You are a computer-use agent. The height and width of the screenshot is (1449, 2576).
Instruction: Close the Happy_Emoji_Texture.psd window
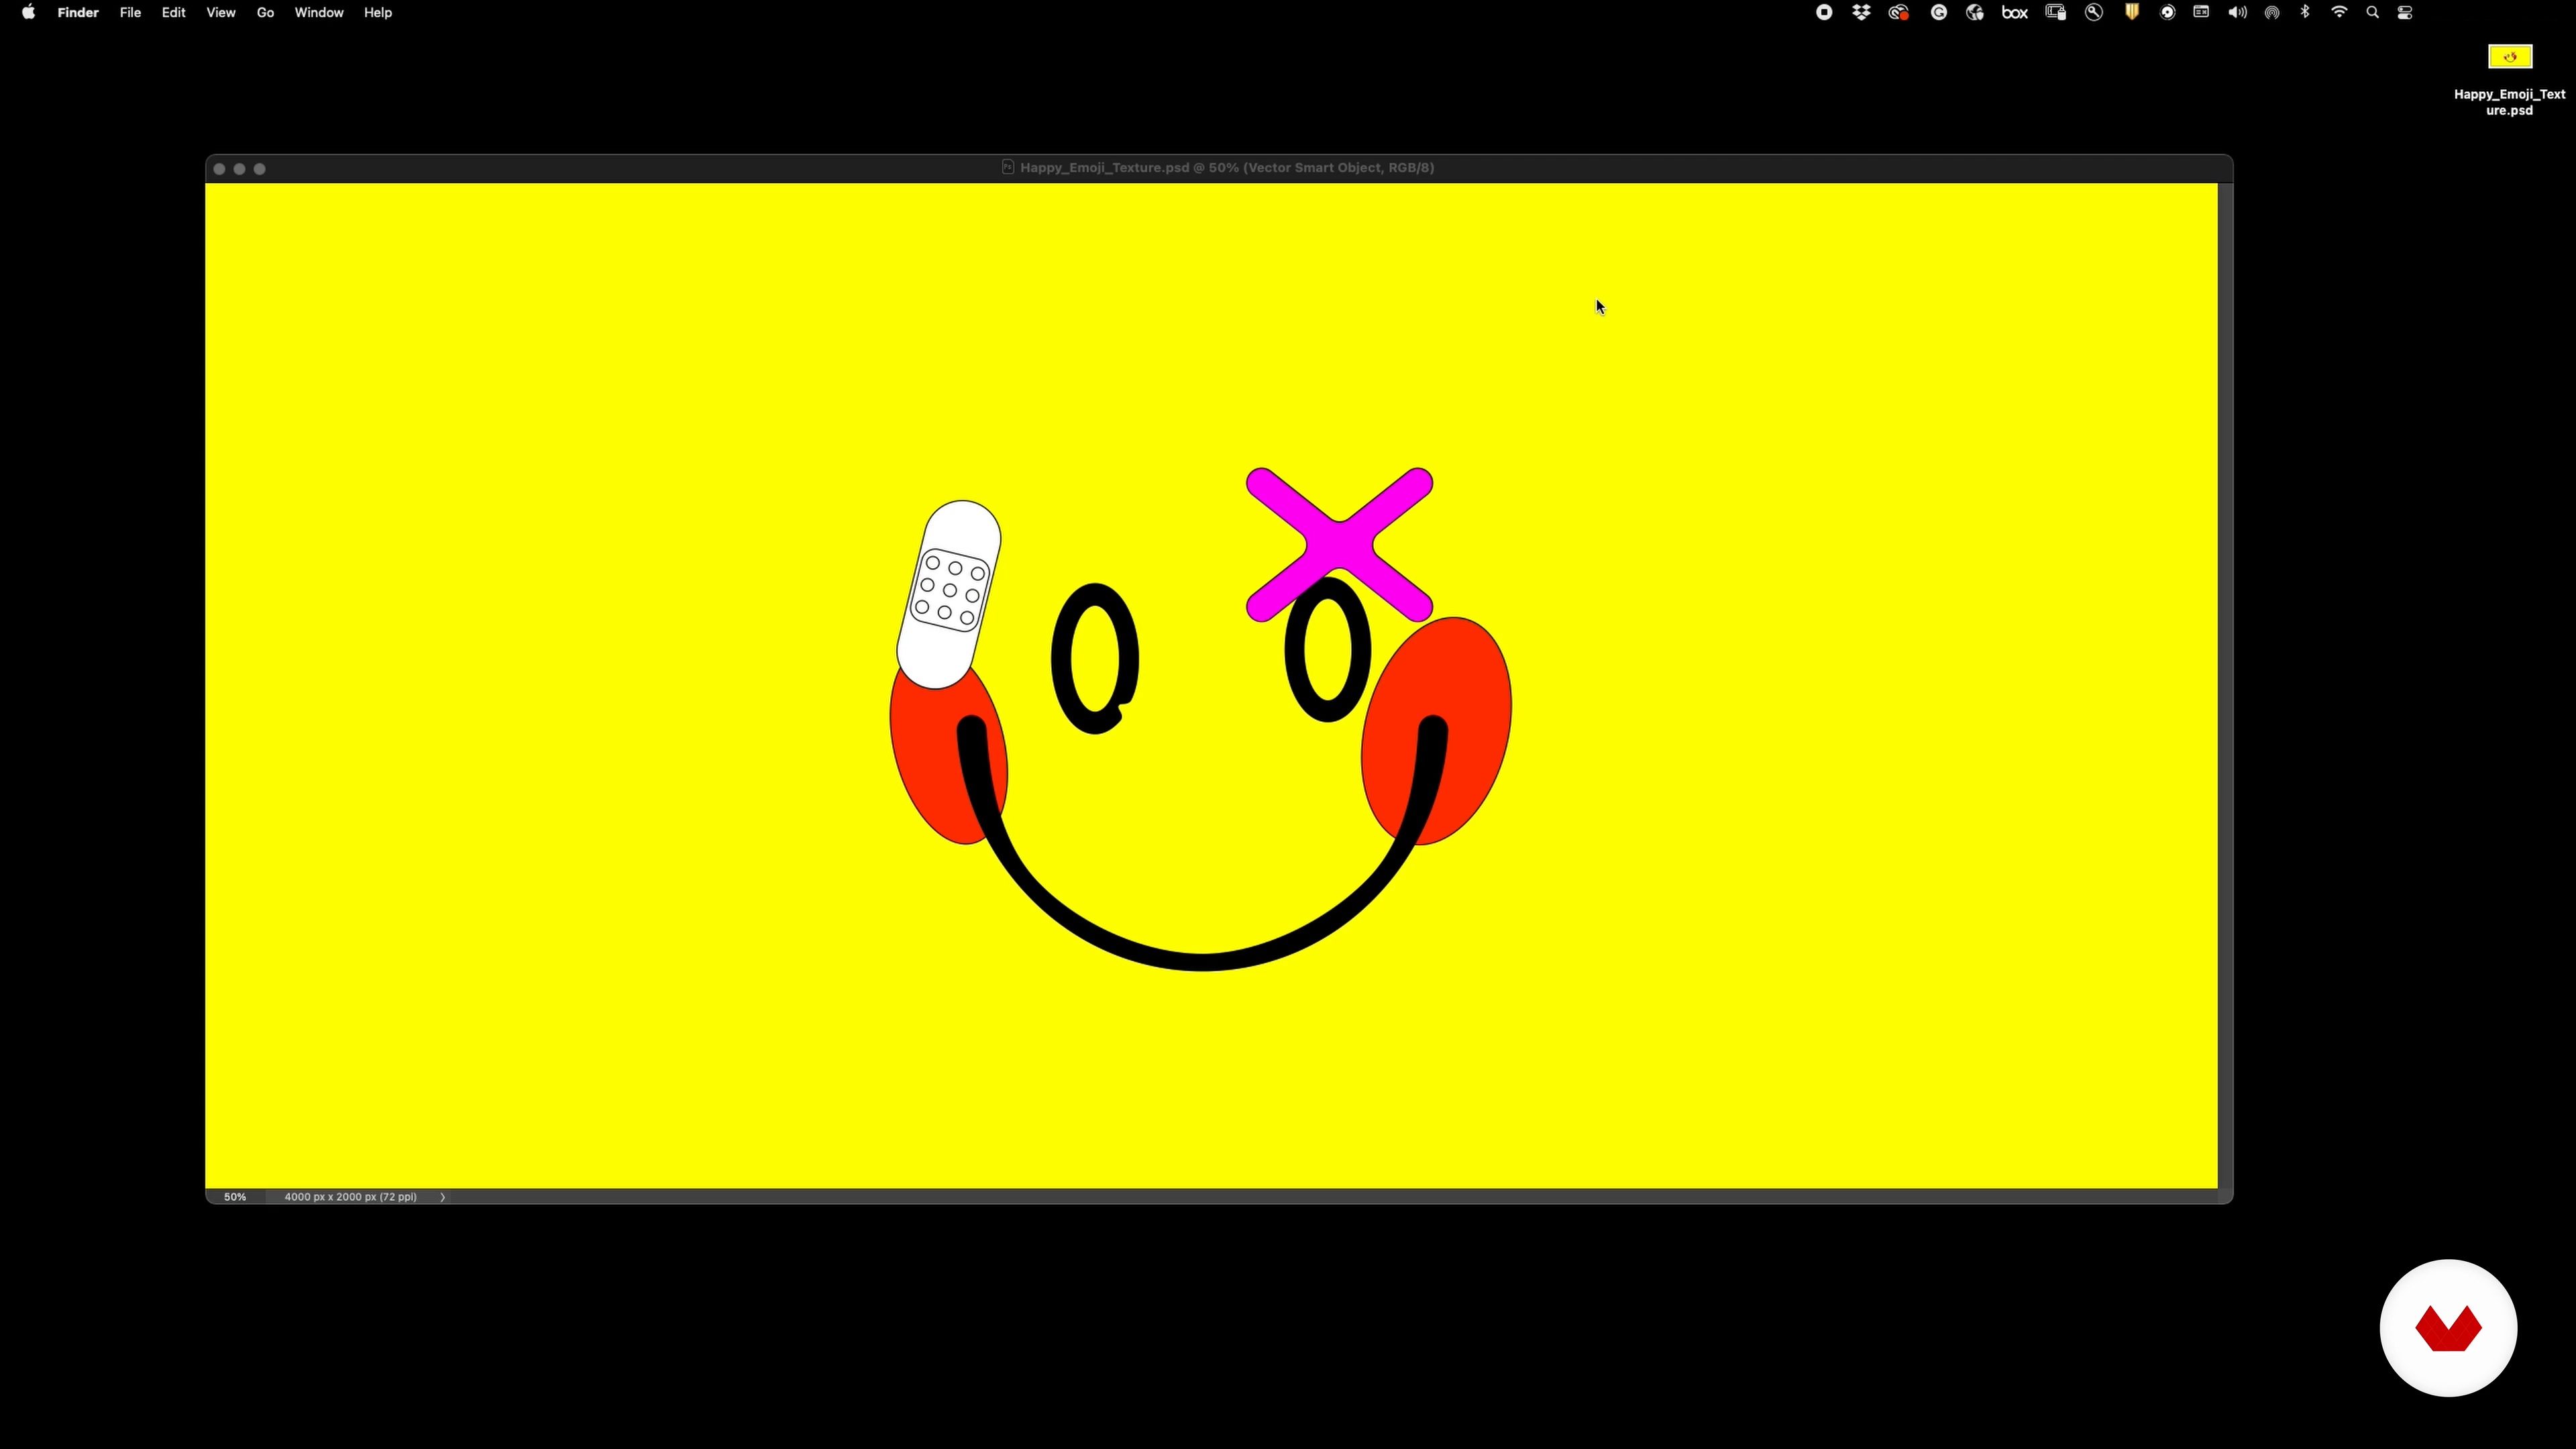tap(220, 169)
